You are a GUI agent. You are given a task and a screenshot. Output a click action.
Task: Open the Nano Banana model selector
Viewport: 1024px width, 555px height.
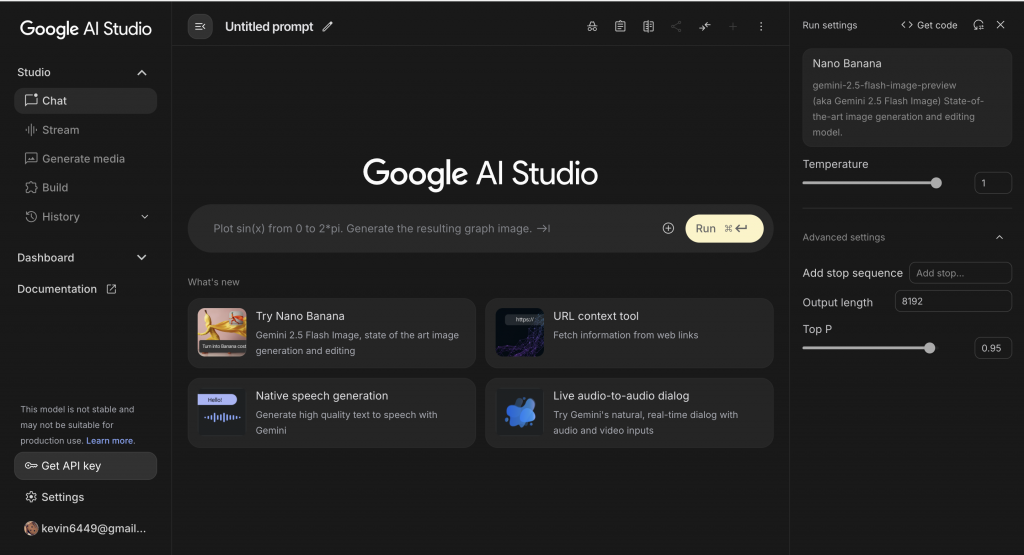pyautogui.click(x=907, y=97)
